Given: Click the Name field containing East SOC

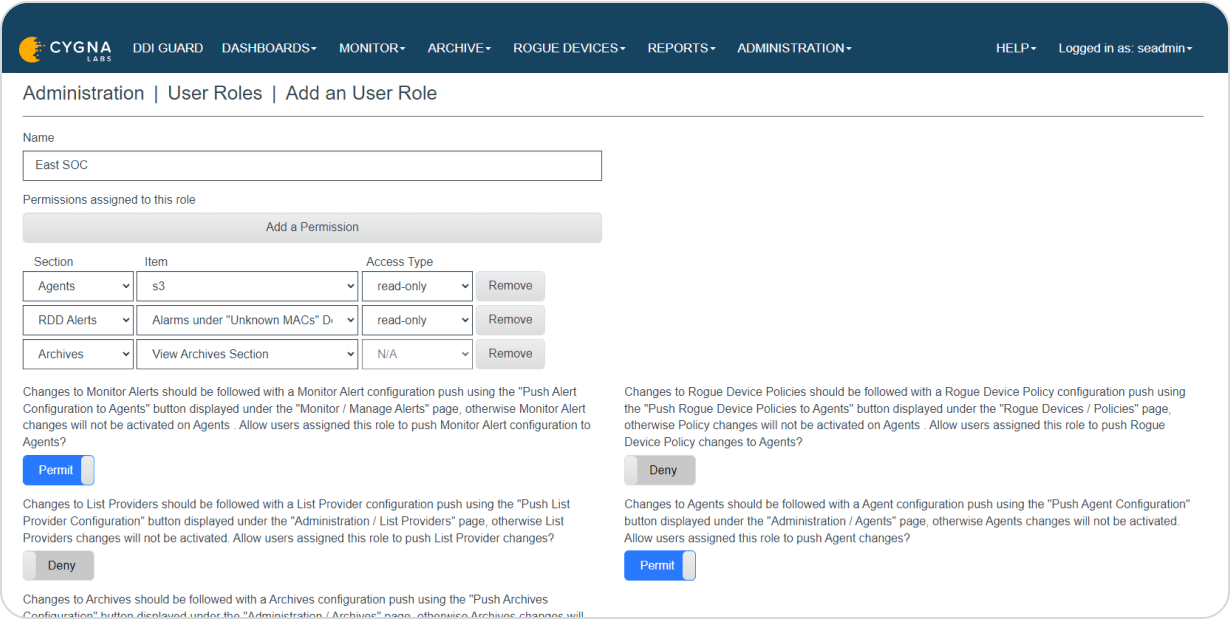Looking at the screenshot, I should pos(311,165).
